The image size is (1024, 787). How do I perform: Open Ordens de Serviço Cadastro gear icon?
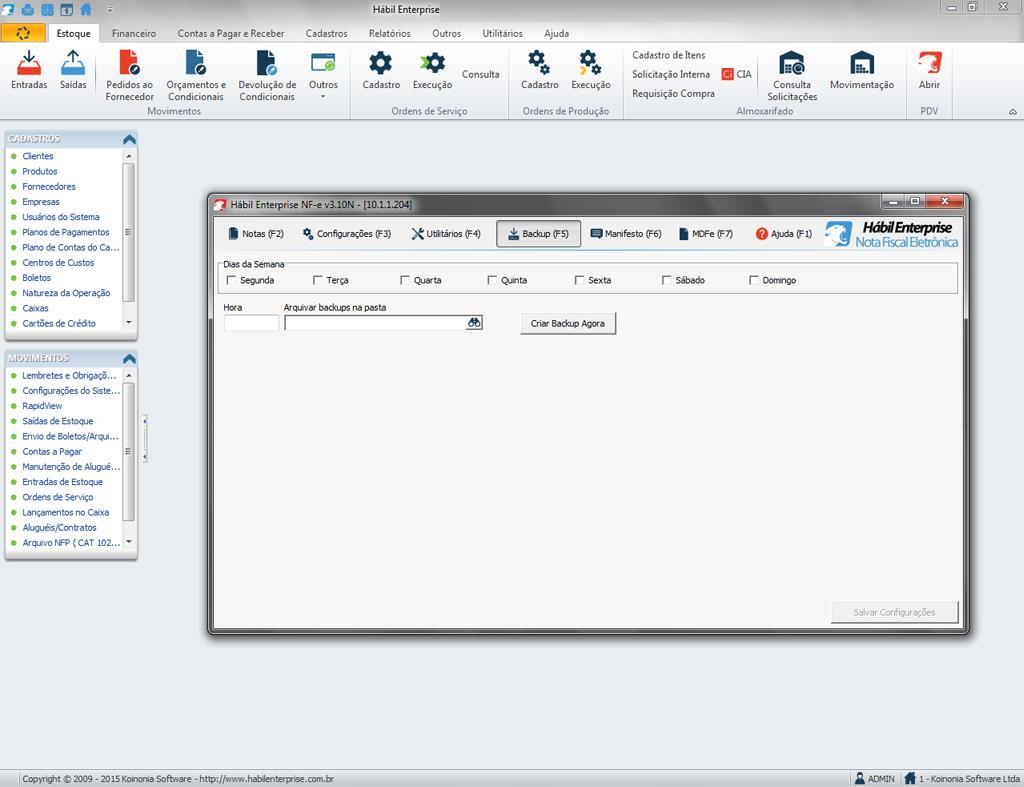click(381, 63)
